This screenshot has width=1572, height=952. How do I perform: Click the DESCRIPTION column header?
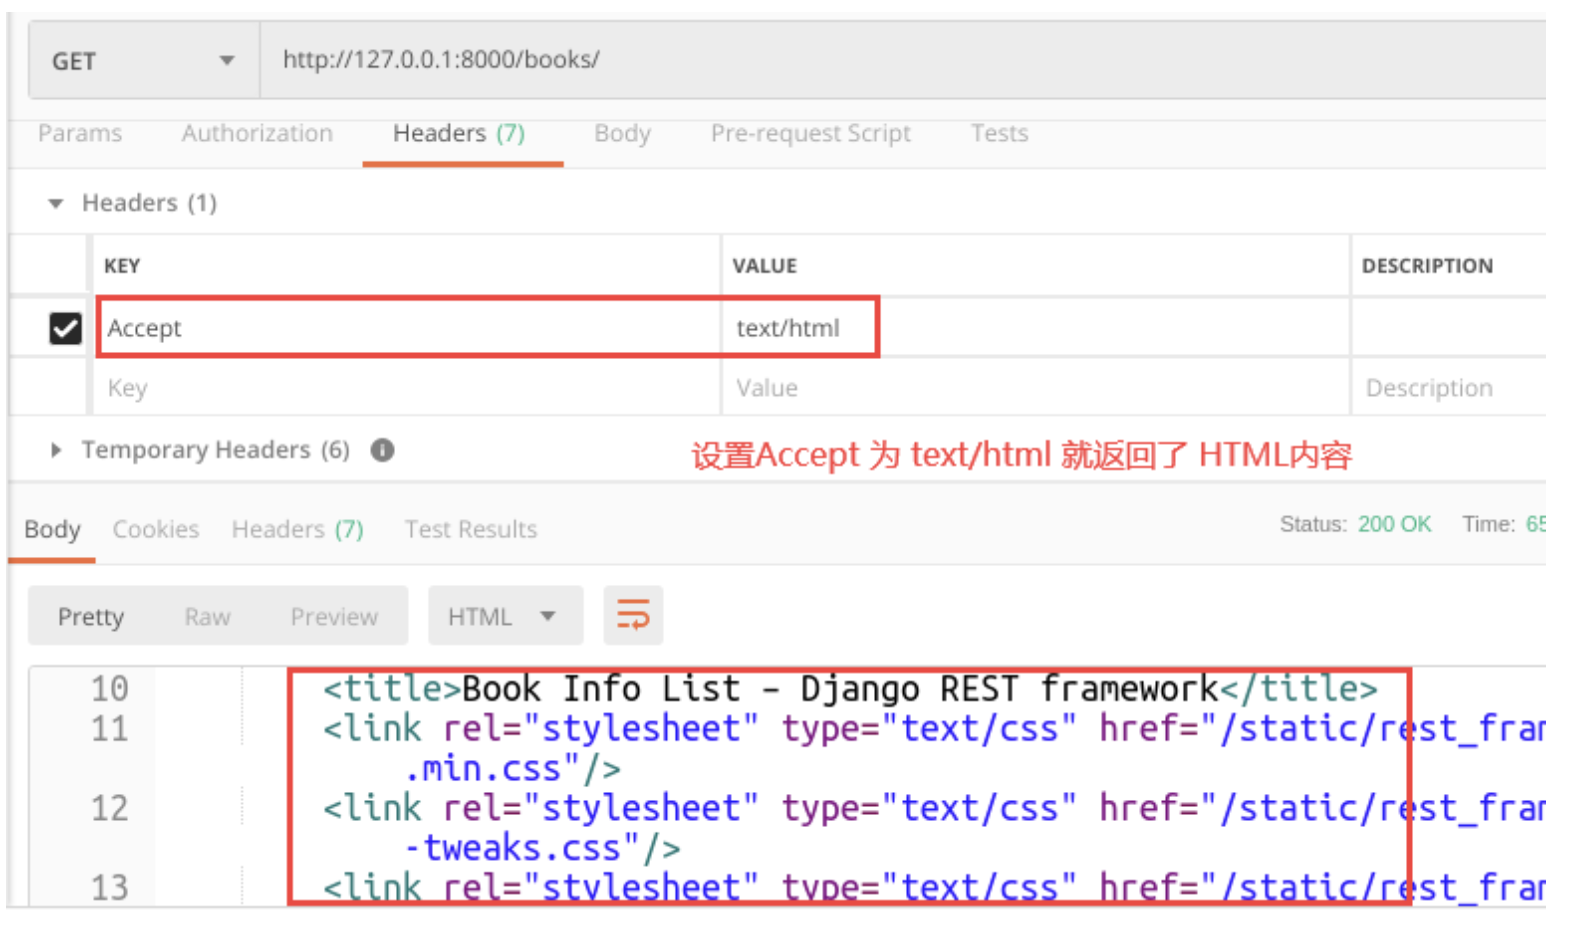1427,266
